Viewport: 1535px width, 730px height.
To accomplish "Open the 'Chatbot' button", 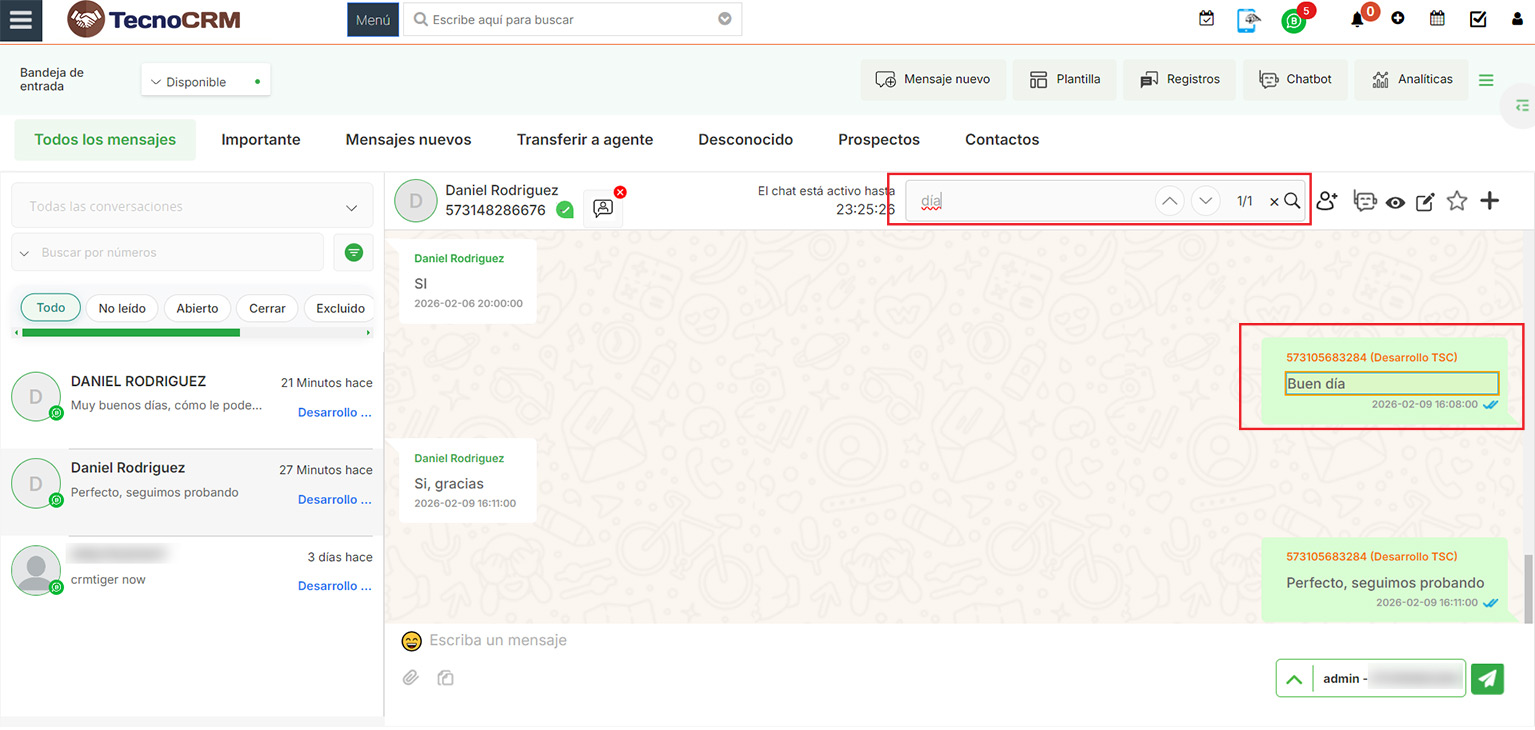I will click(x=1295, y=79).
